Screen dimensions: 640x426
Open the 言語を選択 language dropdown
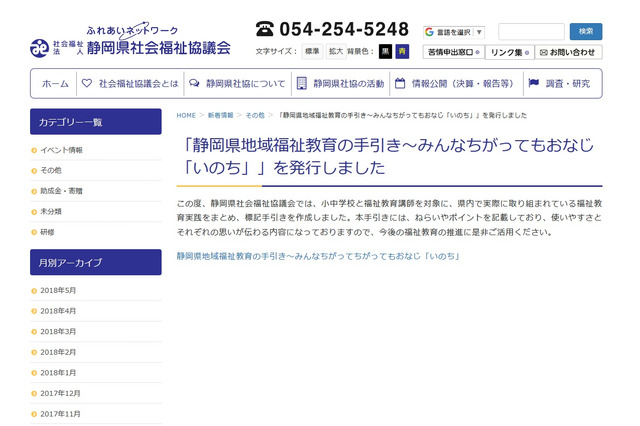tap(453, 32)
